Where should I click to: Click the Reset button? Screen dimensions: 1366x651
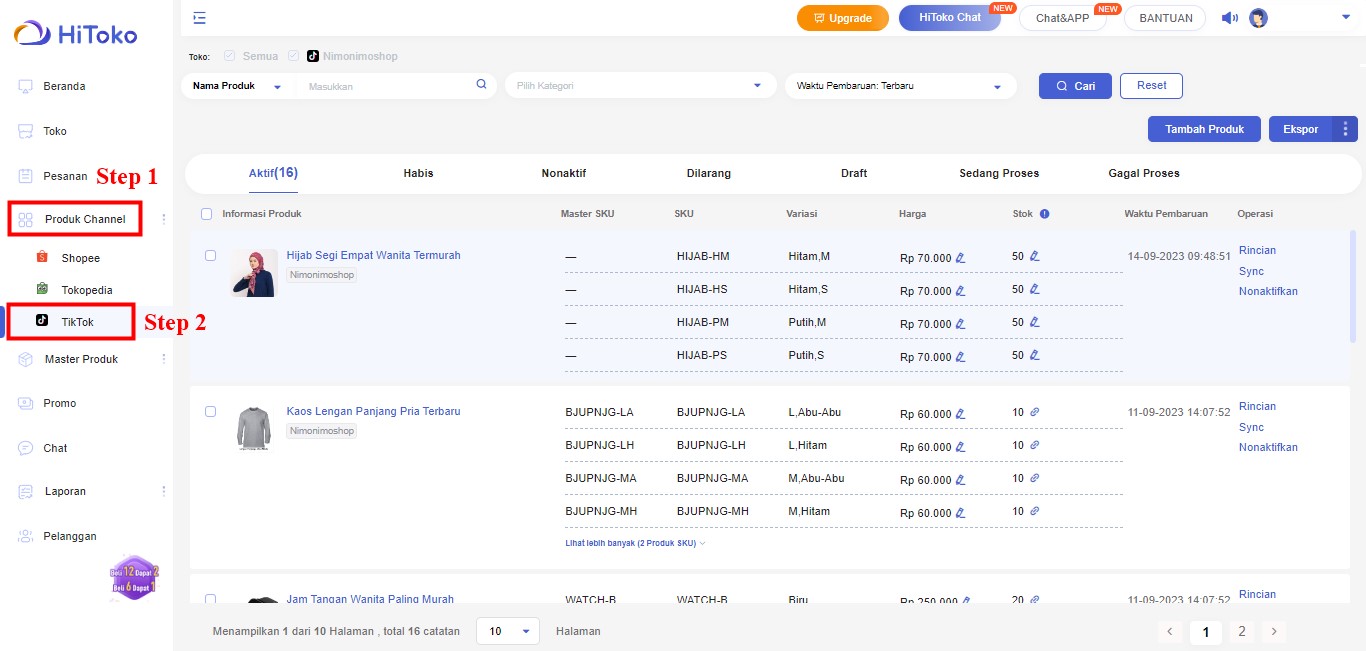pos(1151,86)
